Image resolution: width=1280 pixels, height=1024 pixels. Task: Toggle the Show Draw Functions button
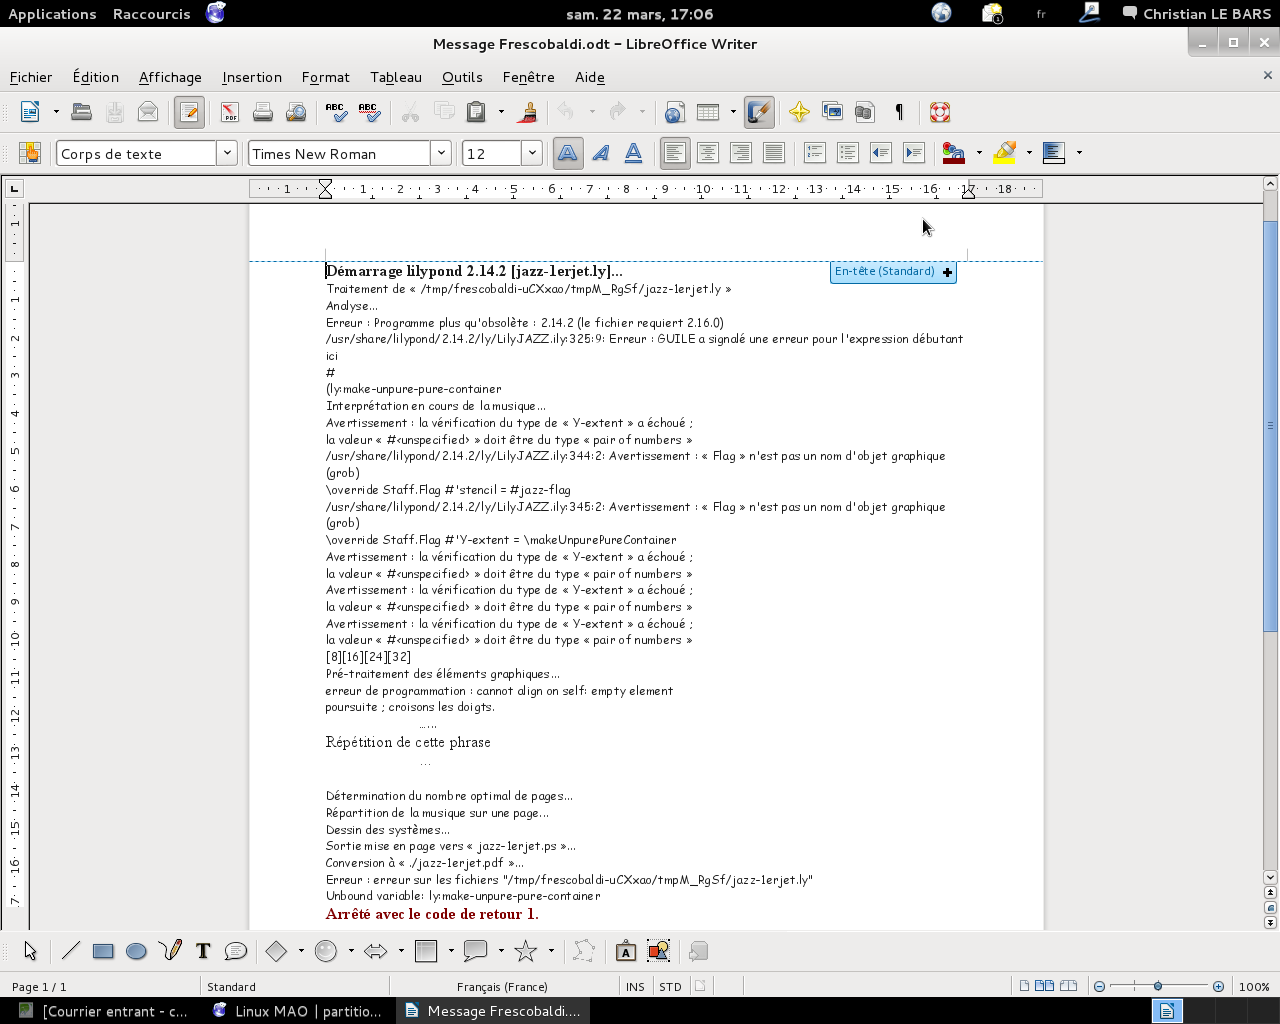(x=759, y=112)
